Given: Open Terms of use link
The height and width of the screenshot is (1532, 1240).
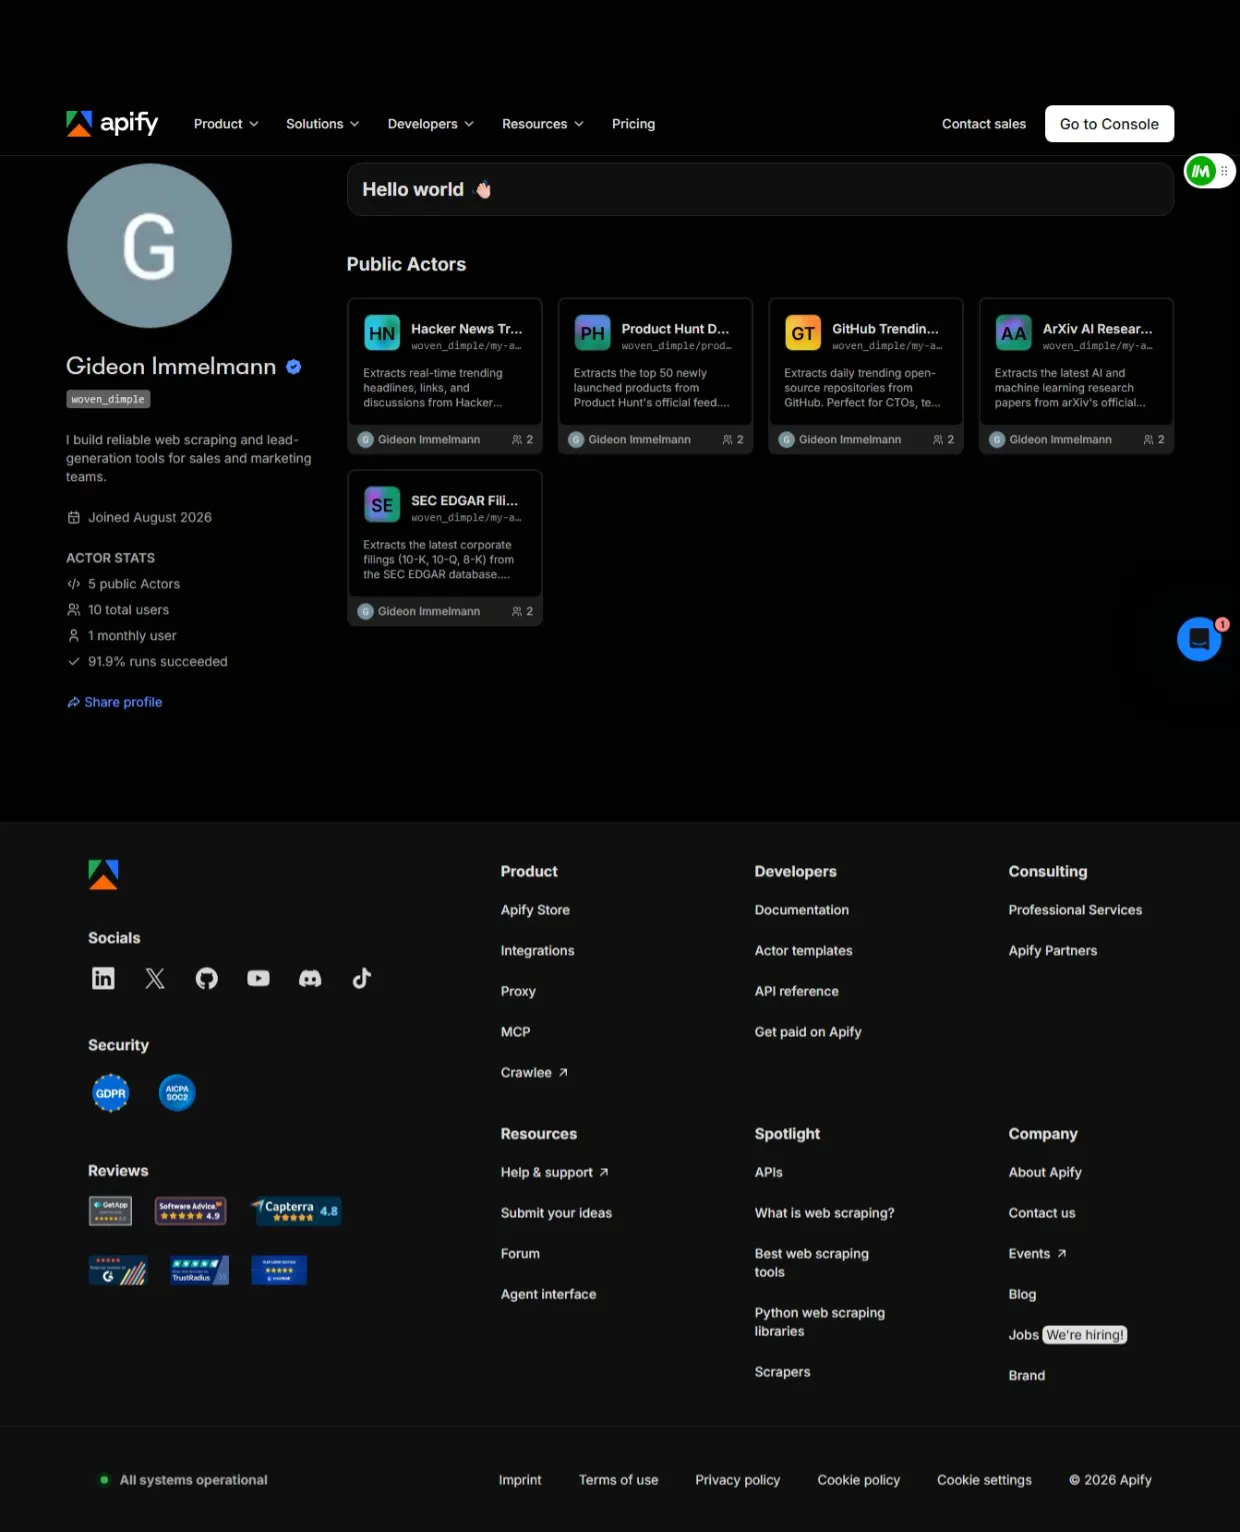Looking at the screenshot, I should pyautogui.click(x=618, y=1480).
